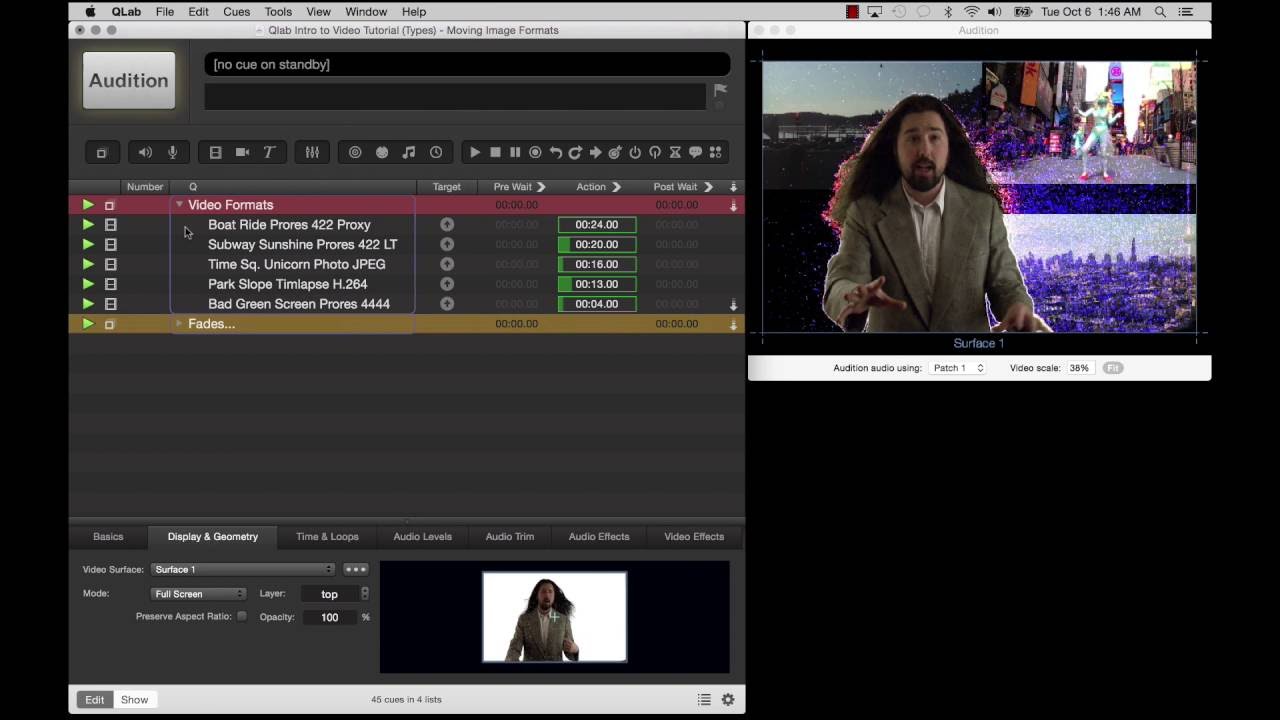Viewport: 1280px width, 720px height.
Task: Click the Opacity field showing 100
Action: pos(329,617)
